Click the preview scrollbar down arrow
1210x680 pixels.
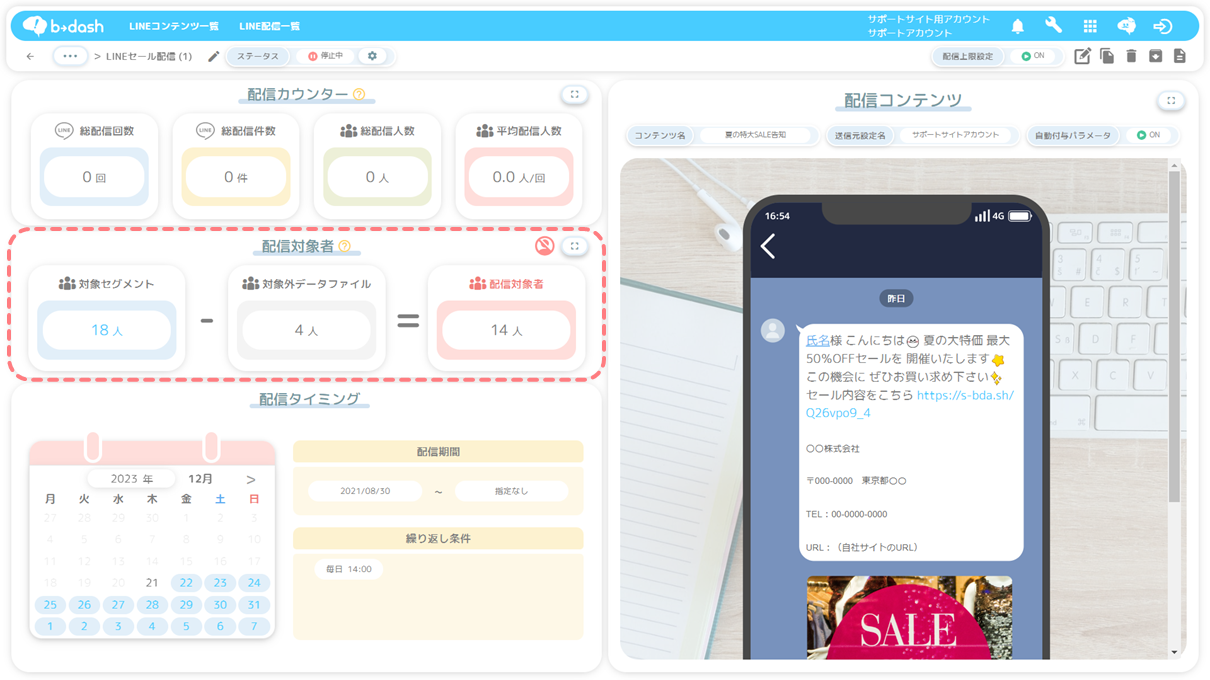(x=1174, y=652)
